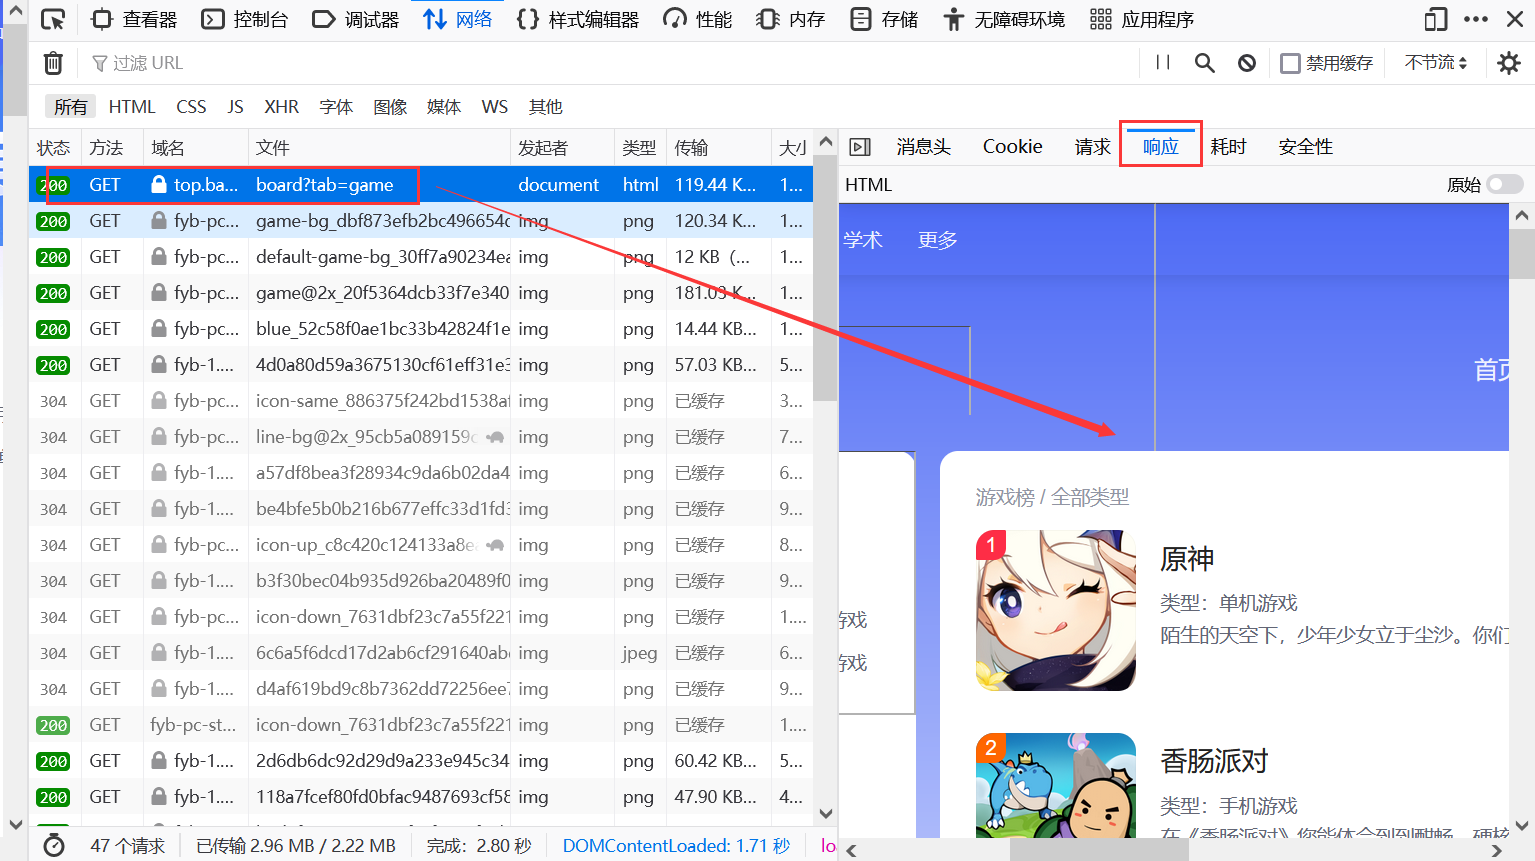Open the network search magnifier

point(1204,63)
